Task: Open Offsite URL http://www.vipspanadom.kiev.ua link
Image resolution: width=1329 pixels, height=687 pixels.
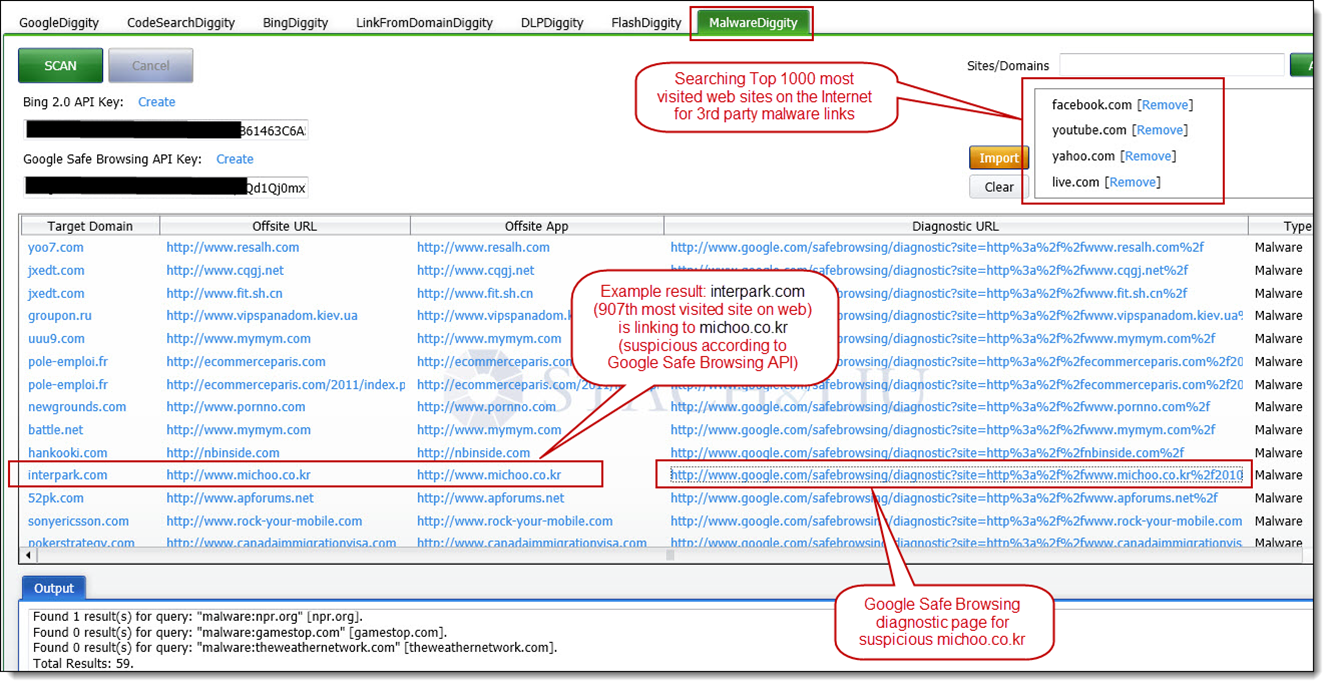Action: pos(262,316)
